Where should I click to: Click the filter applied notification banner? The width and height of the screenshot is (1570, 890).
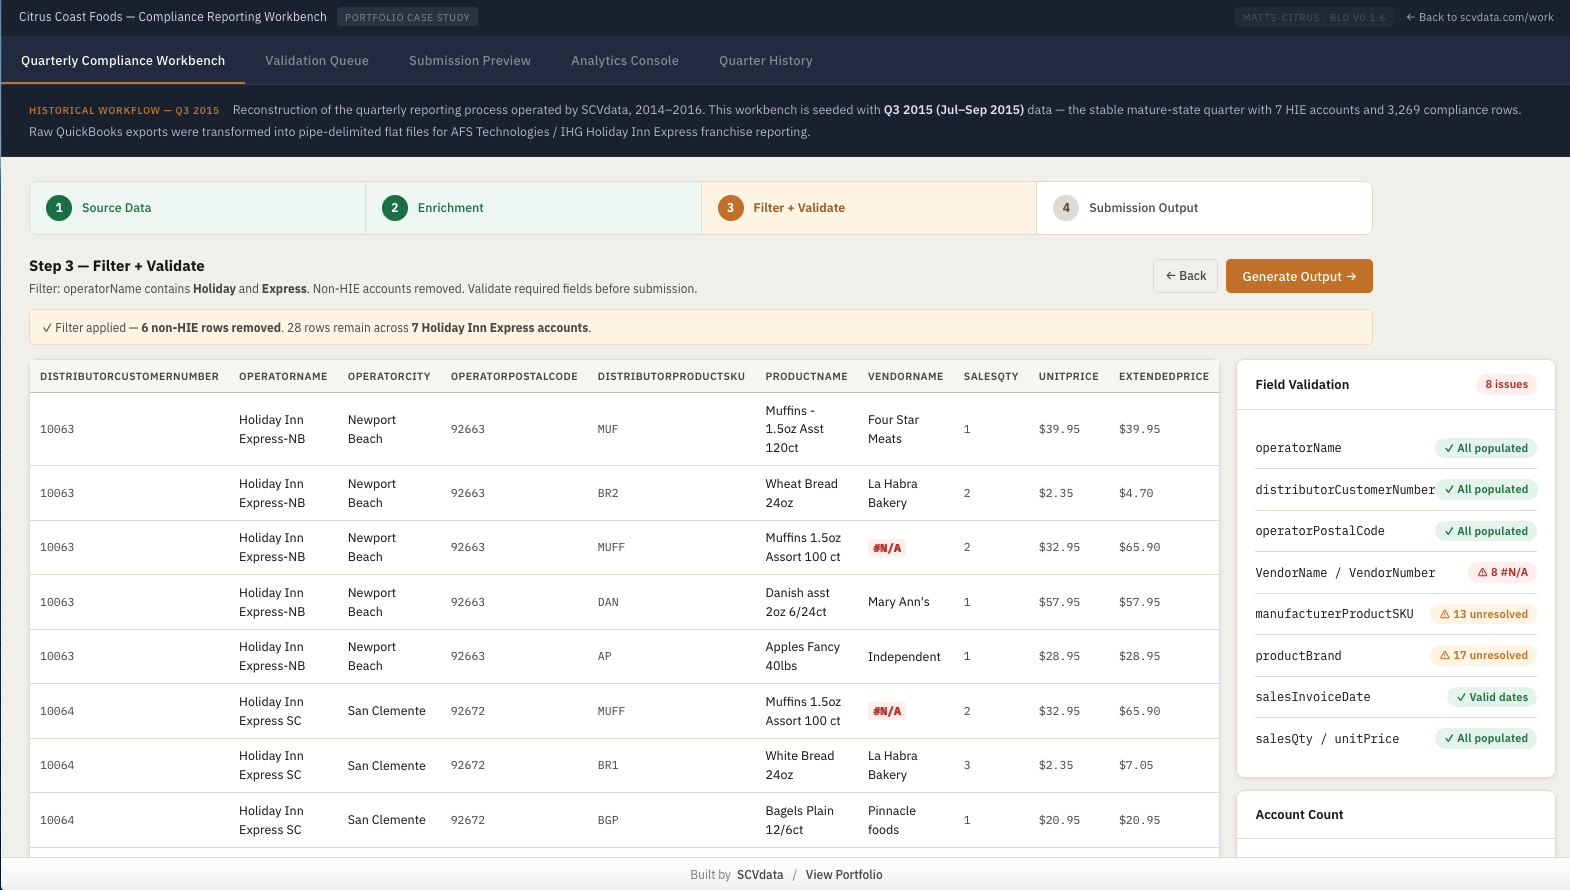click(701, 328)
